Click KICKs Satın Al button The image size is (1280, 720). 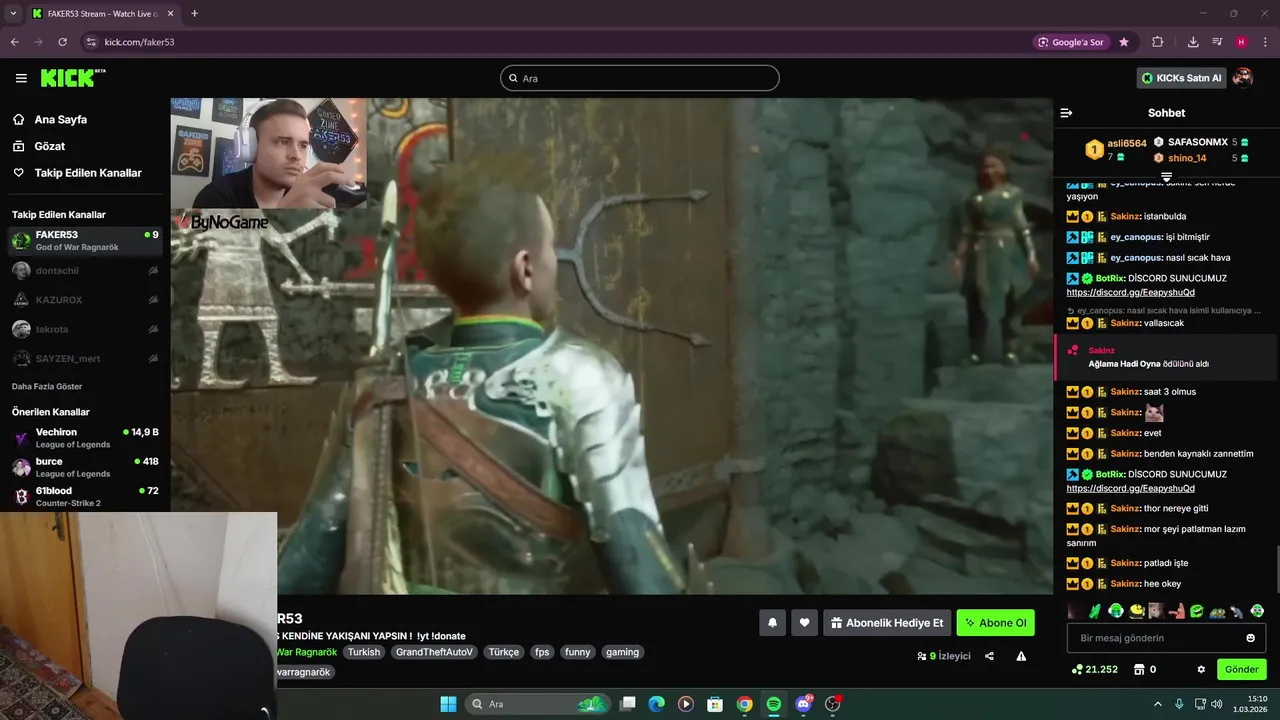tap(1181, 78)
